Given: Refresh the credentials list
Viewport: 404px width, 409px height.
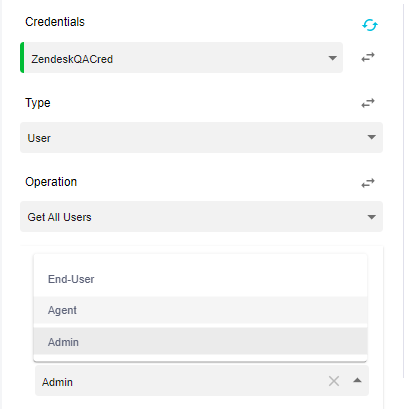Looking at the screenshot, I should pos(370,25).
